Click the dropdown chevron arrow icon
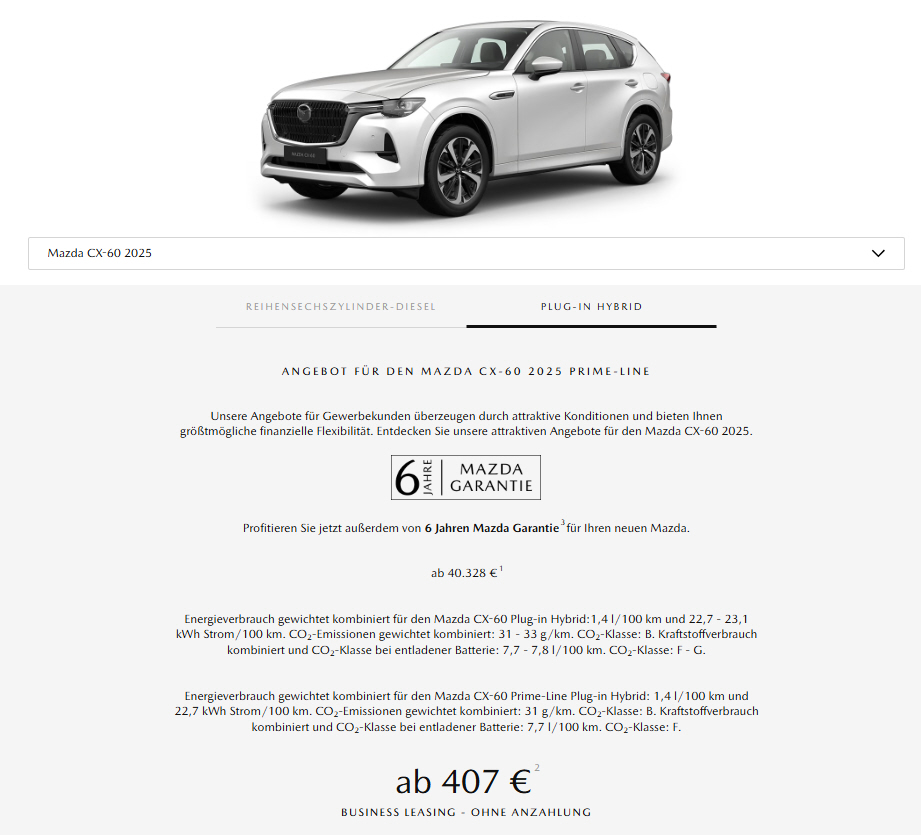This screenshot has height=835, width=921. [x=878, y=253]
